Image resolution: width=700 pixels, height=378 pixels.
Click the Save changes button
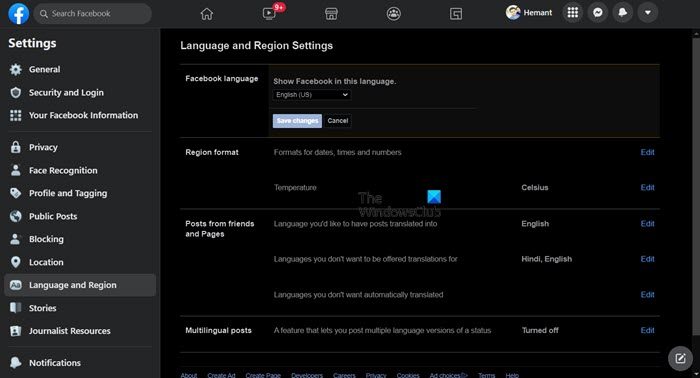tap(297, 121)
